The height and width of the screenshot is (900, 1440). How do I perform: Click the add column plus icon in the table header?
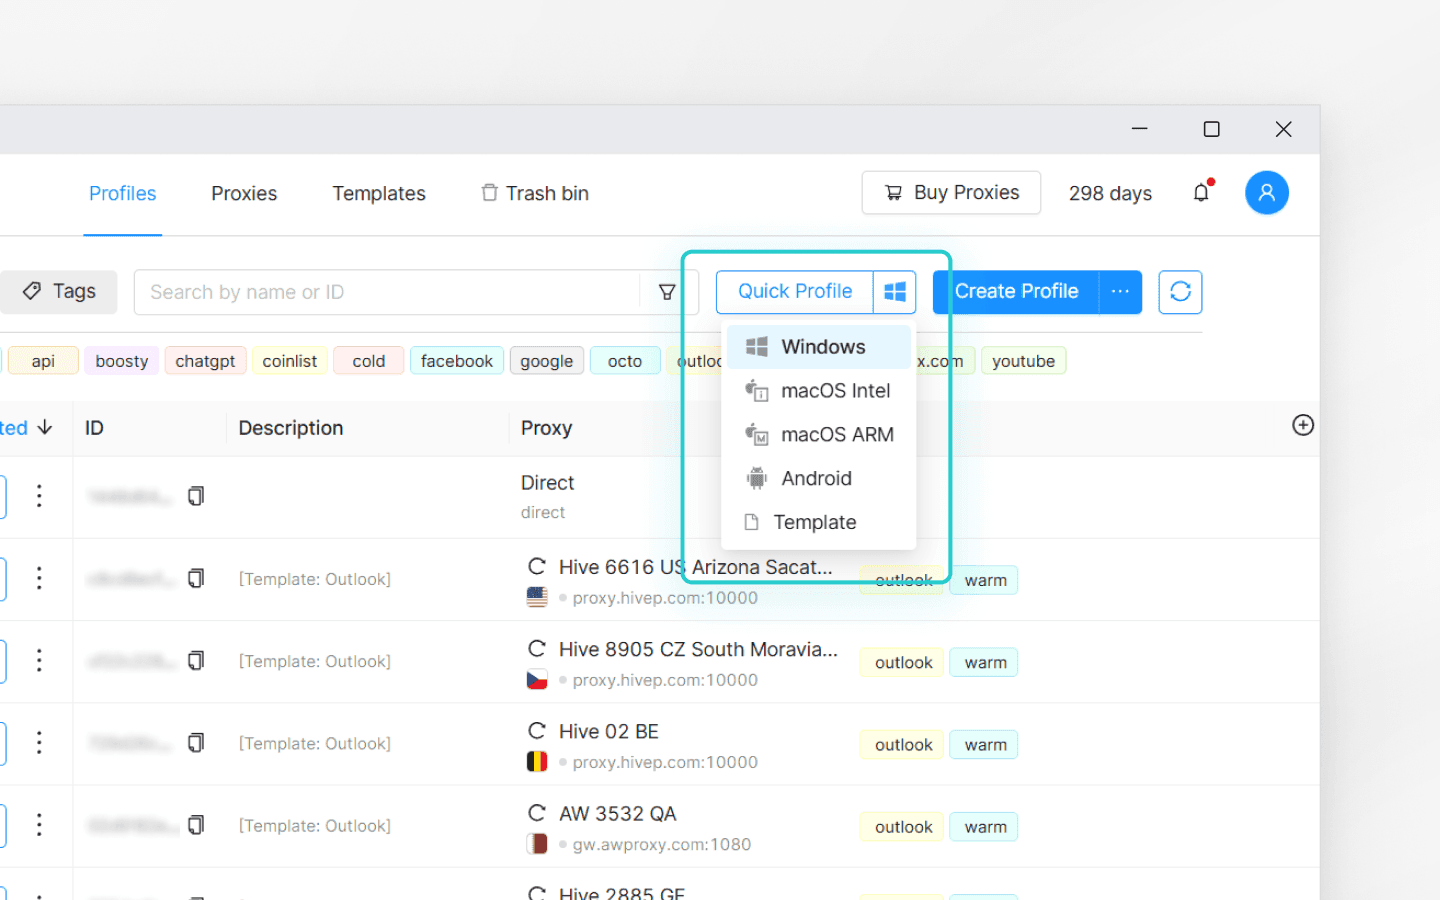coord(1303,425)
